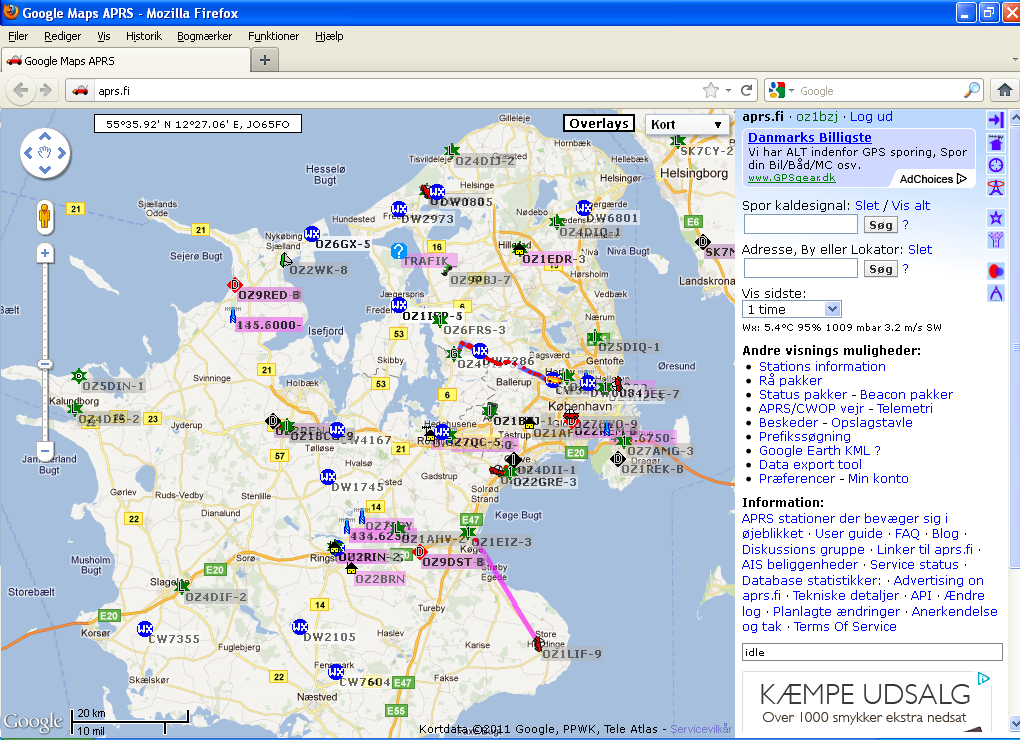This screenshot has height=740, width=1020.
Task: Open the Filer menu
Action: coord(18,36)
